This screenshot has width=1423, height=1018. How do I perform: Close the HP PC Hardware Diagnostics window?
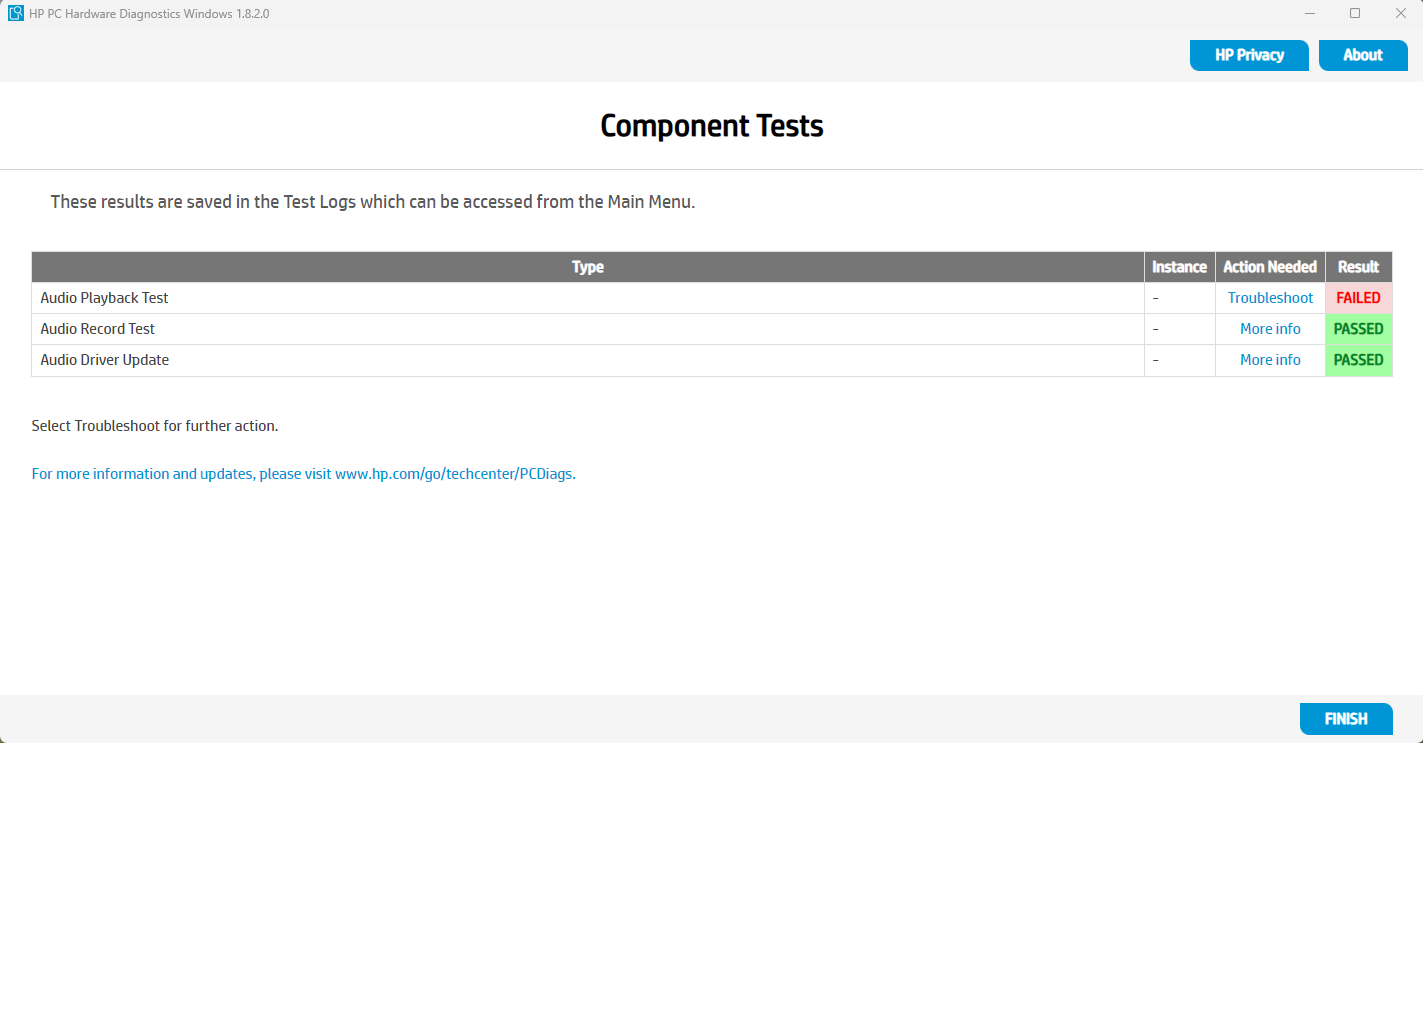point(1400,14)
